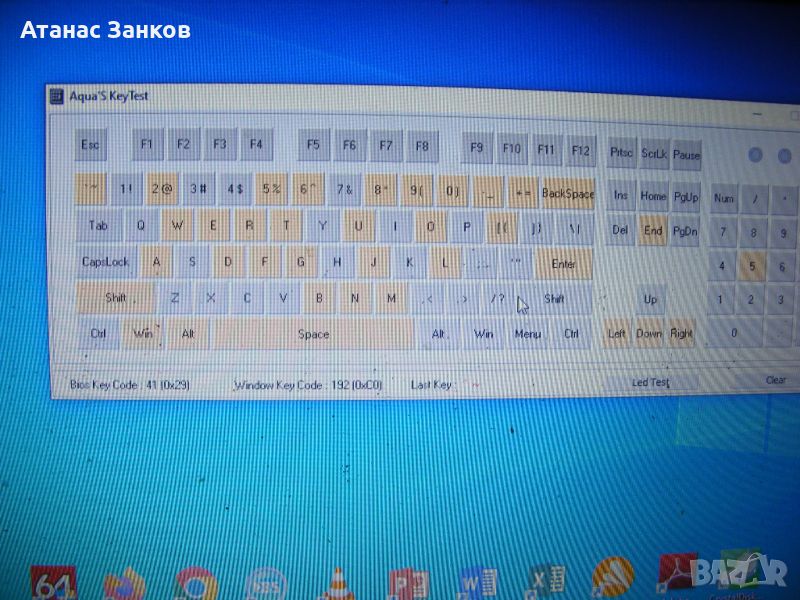Click the BackSpace key button
The width and height of the screenshot is (800, 600).
point(568,193)
